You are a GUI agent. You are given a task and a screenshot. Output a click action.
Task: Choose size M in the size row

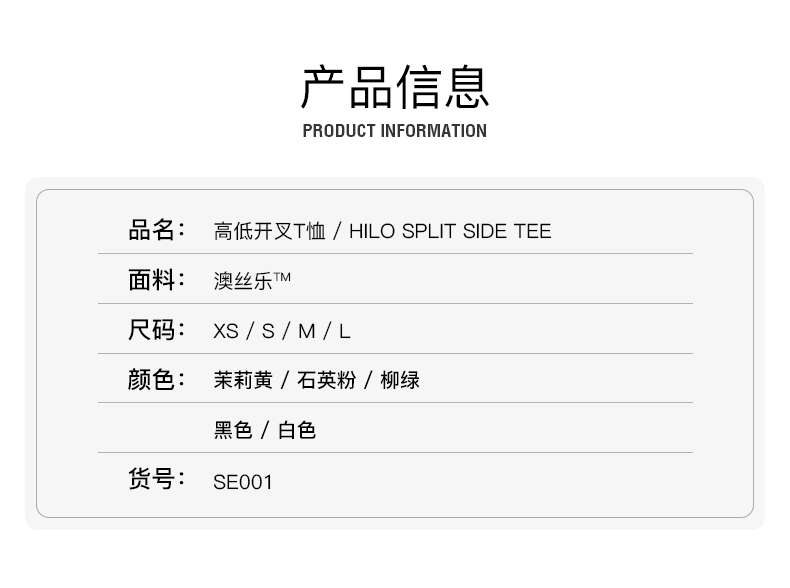306,332
